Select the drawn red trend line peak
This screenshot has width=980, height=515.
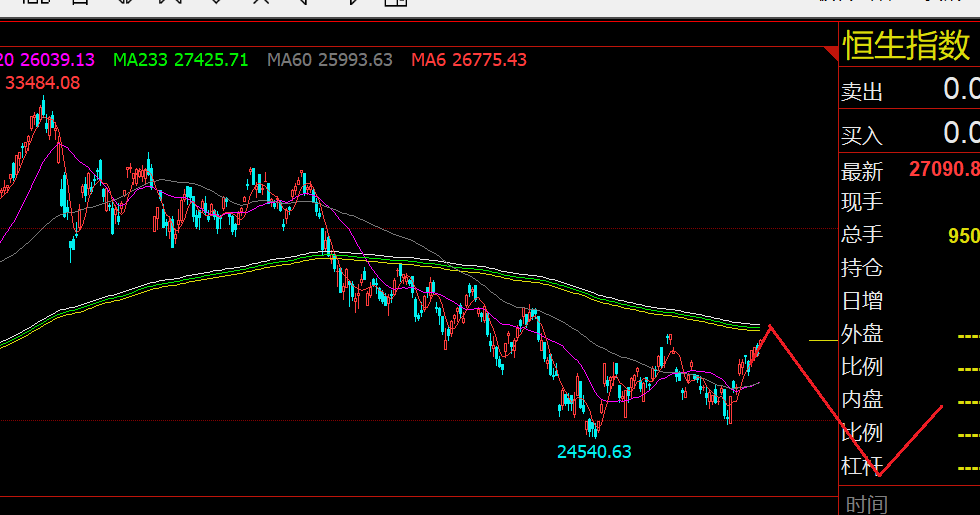(770, 326)
